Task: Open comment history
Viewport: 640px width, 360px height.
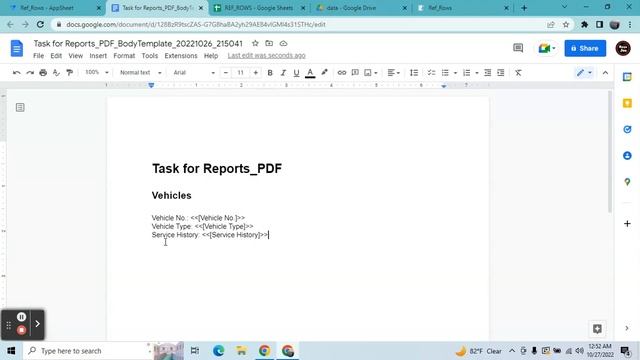Action: 518,48
